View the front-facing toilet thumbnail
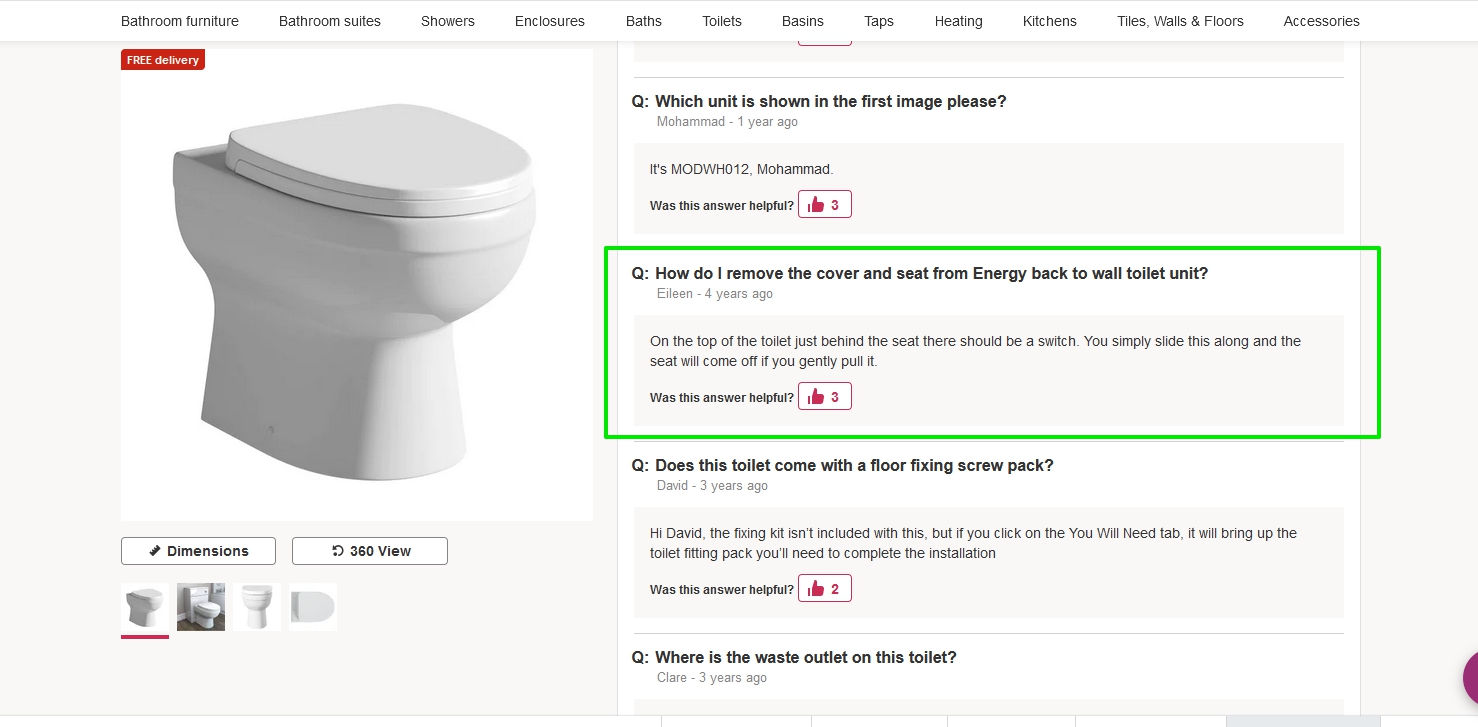 click(x=257, y=607)
